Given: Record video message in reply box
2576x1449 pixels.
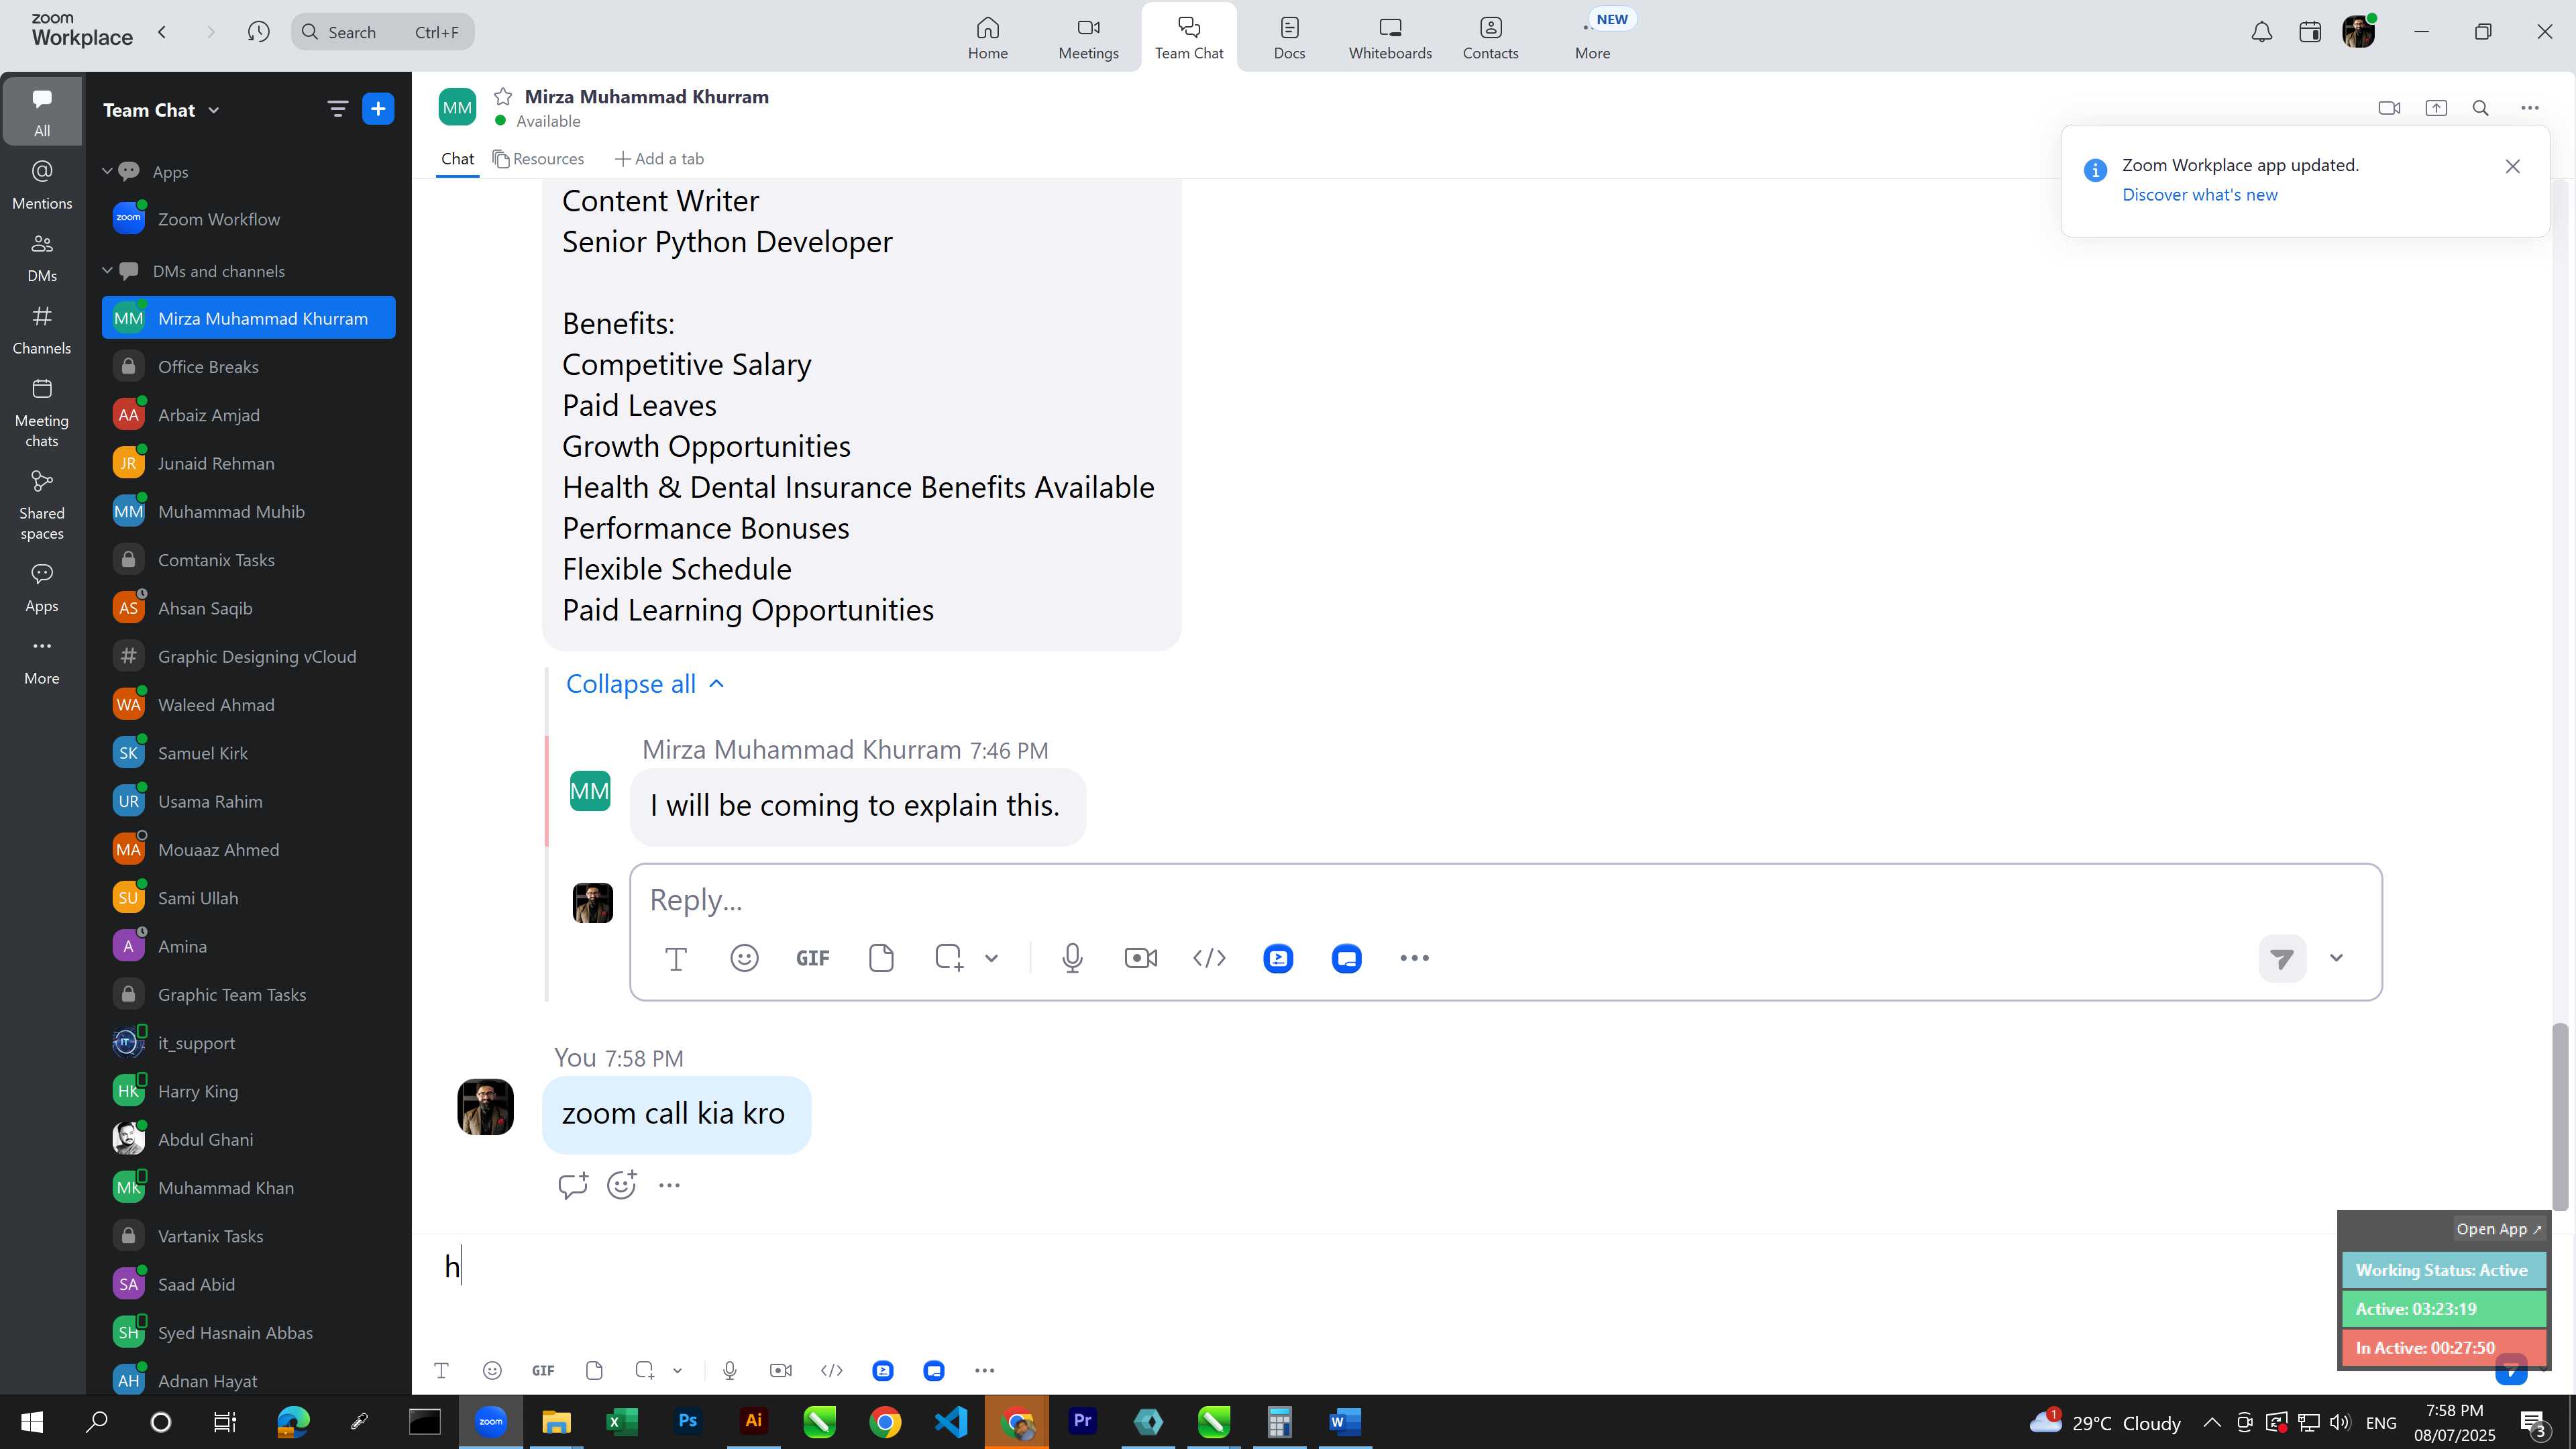Looking at the screenshot, I should pyautogui.click(x=1140, y=958).
